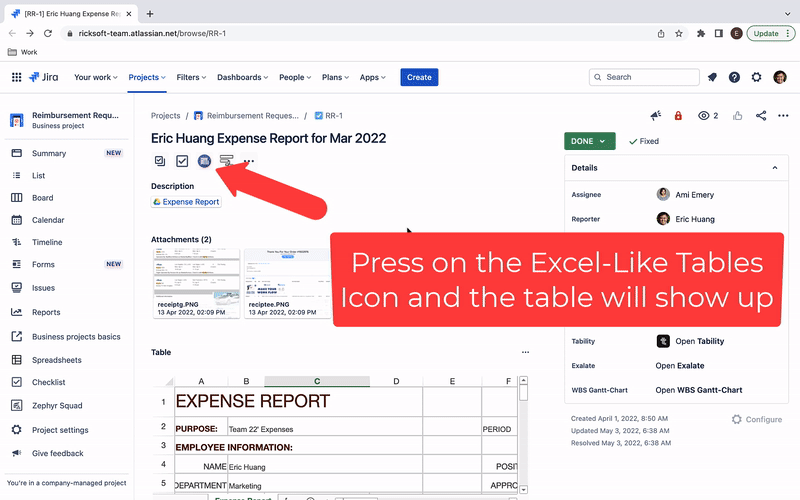800x500 pixels.
Task: Click Projects breadcrumb link
Action: click(x=165, y=116)
